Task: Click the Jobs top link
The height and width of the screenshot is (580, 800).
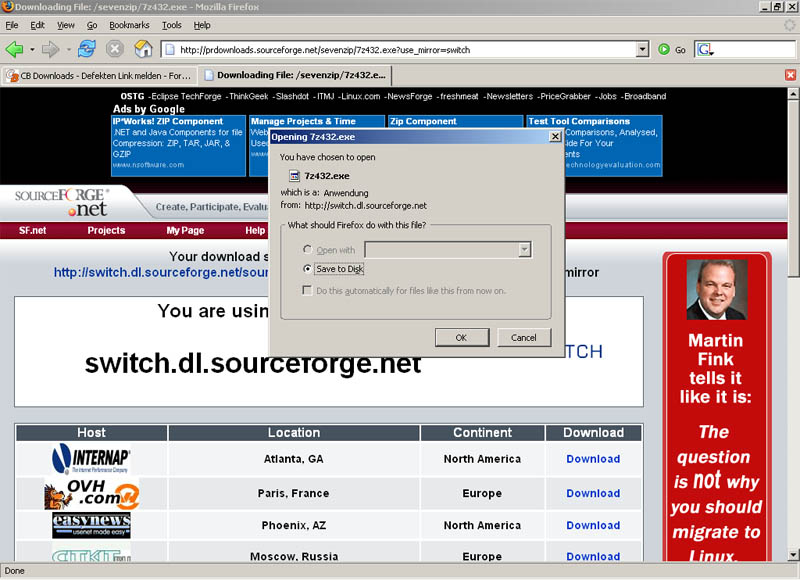Action: (607, 96)
